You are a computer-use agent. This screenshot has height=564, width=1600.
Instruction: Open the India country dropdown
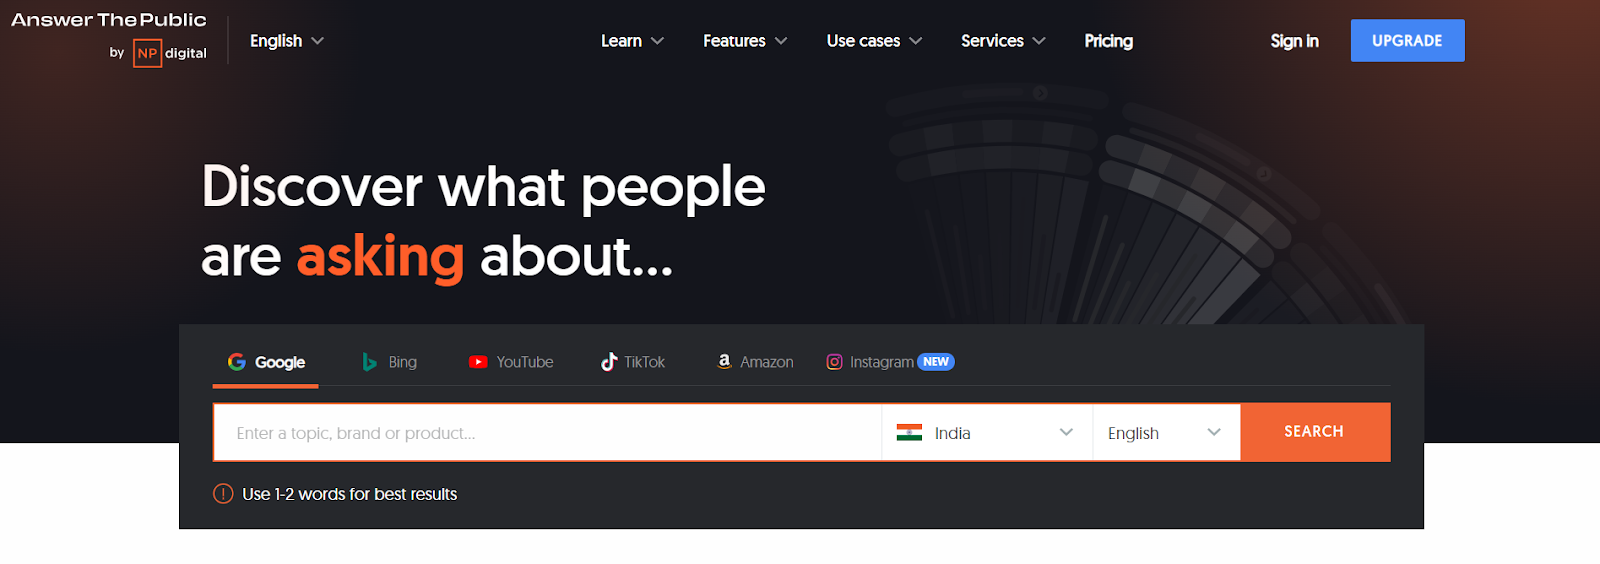987,433
